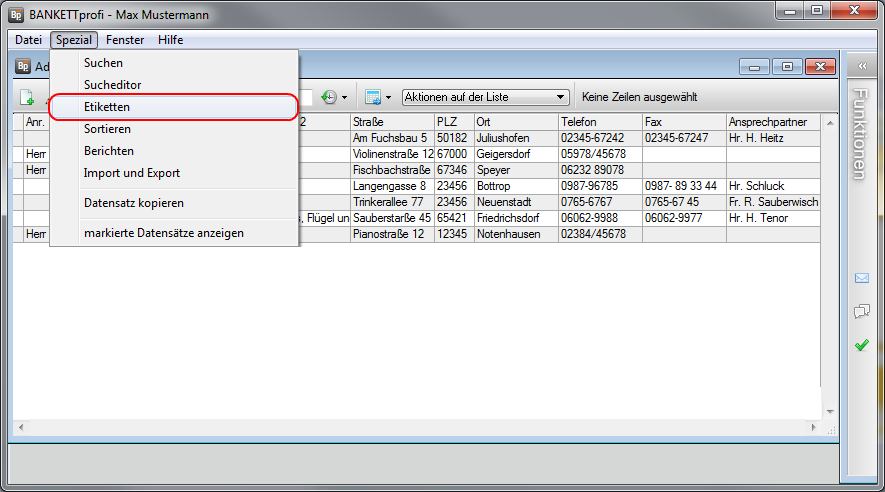Click the Telefon column header
Image resolution: width=885 pixels, height=492 pixels.
(x=599, y=121)
